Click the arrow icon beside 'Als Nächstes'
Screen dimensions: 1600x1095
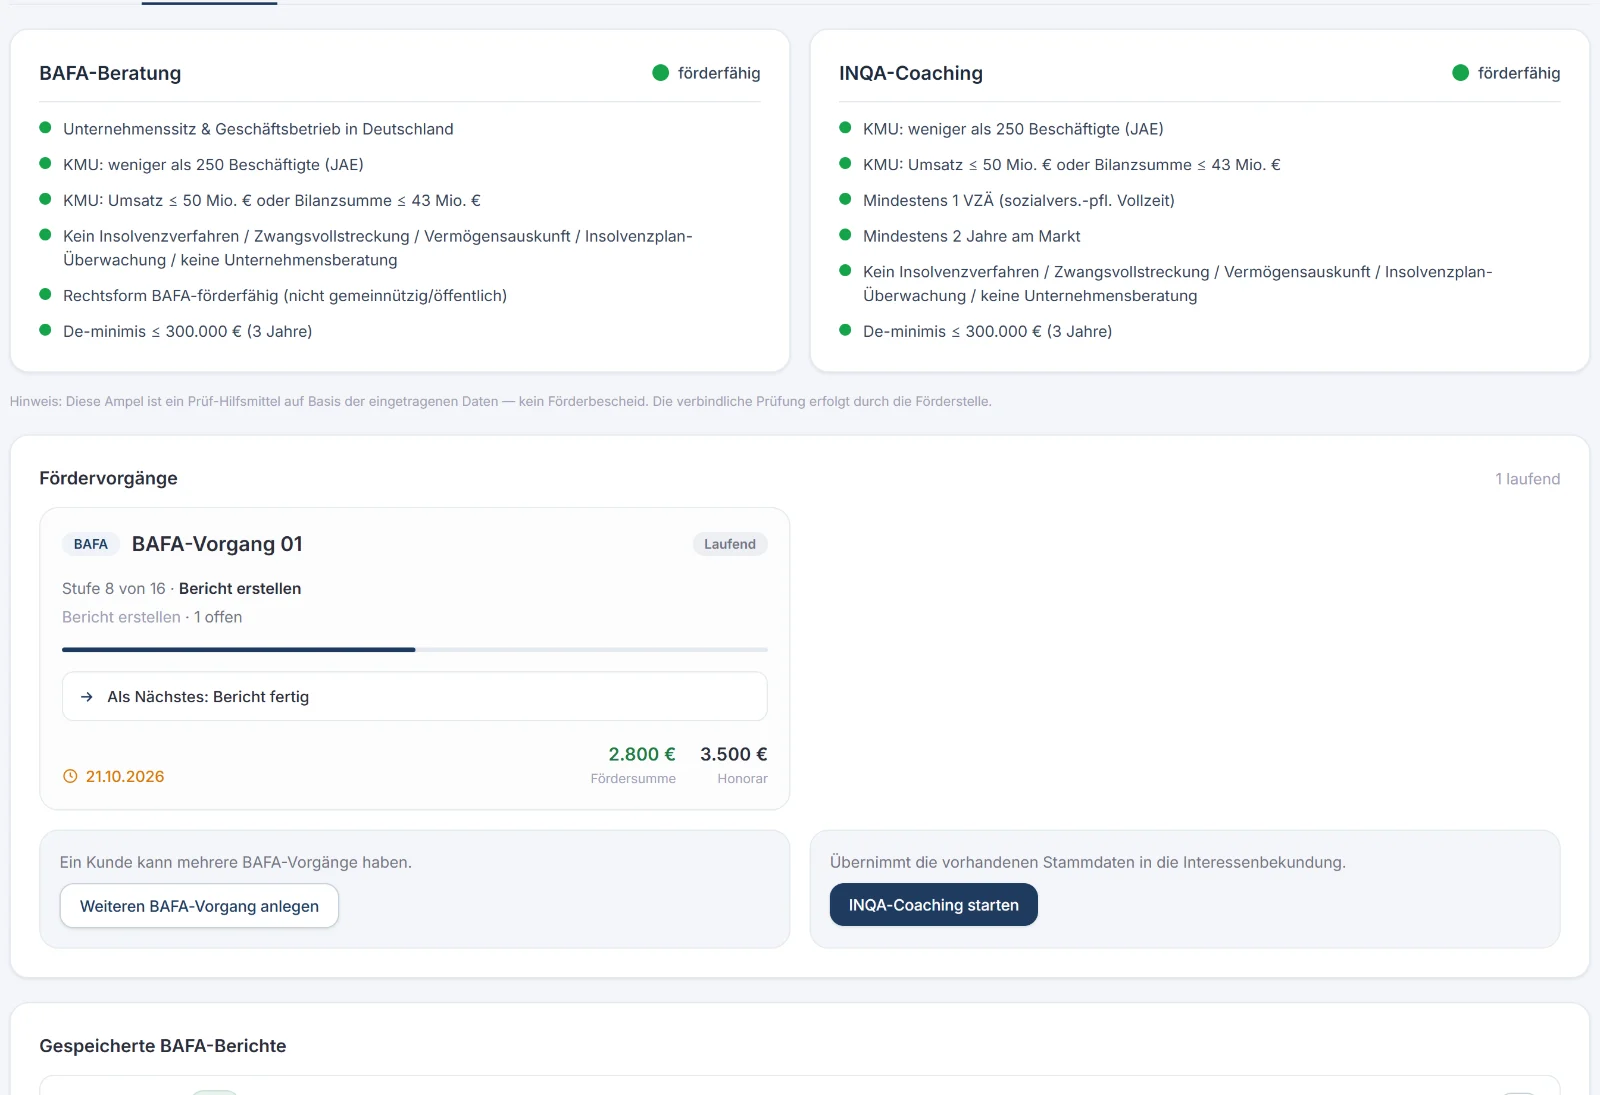87,697
